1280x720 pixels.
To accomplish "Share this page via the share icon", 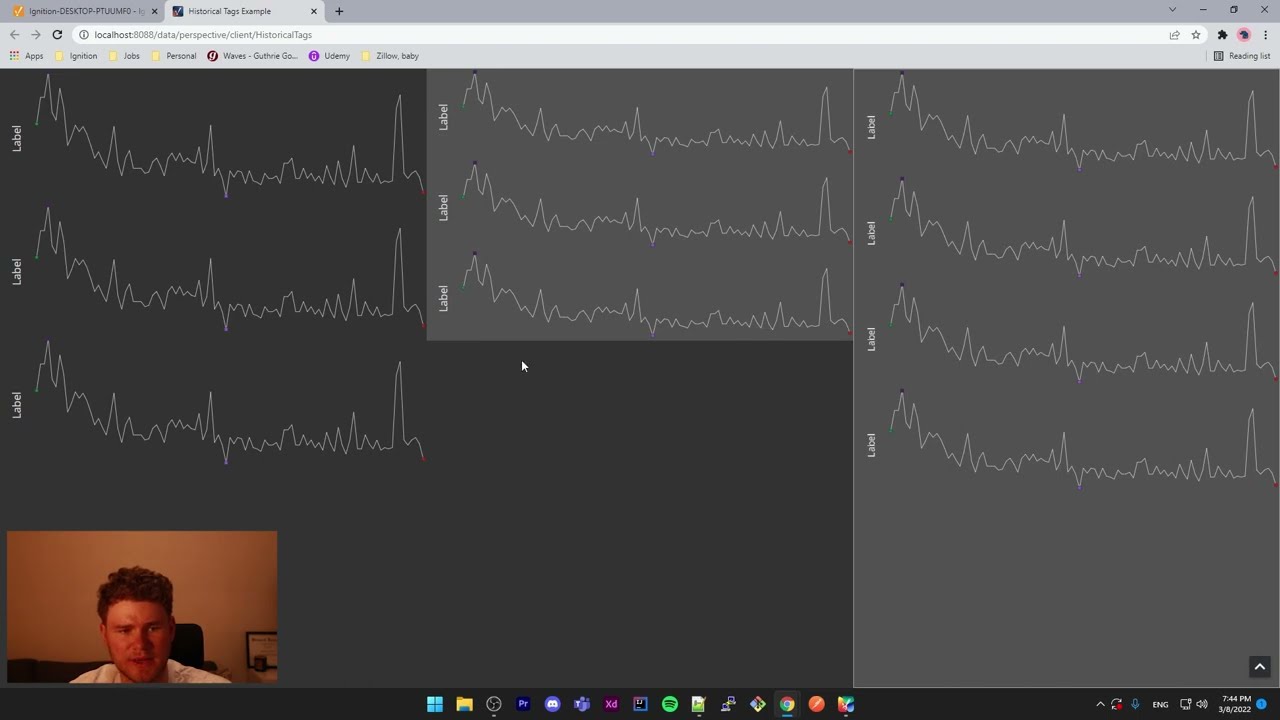I will [x=1175, y=35].
